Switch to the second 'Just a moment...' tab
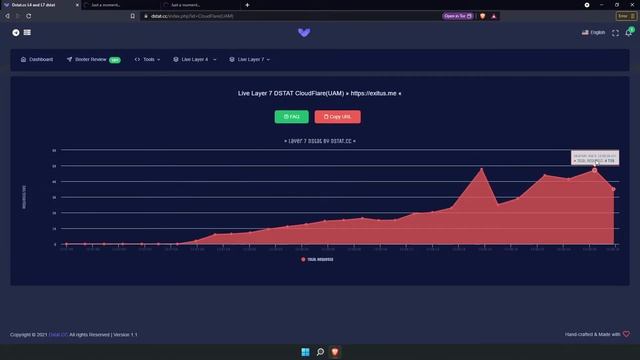 point(121,5)
